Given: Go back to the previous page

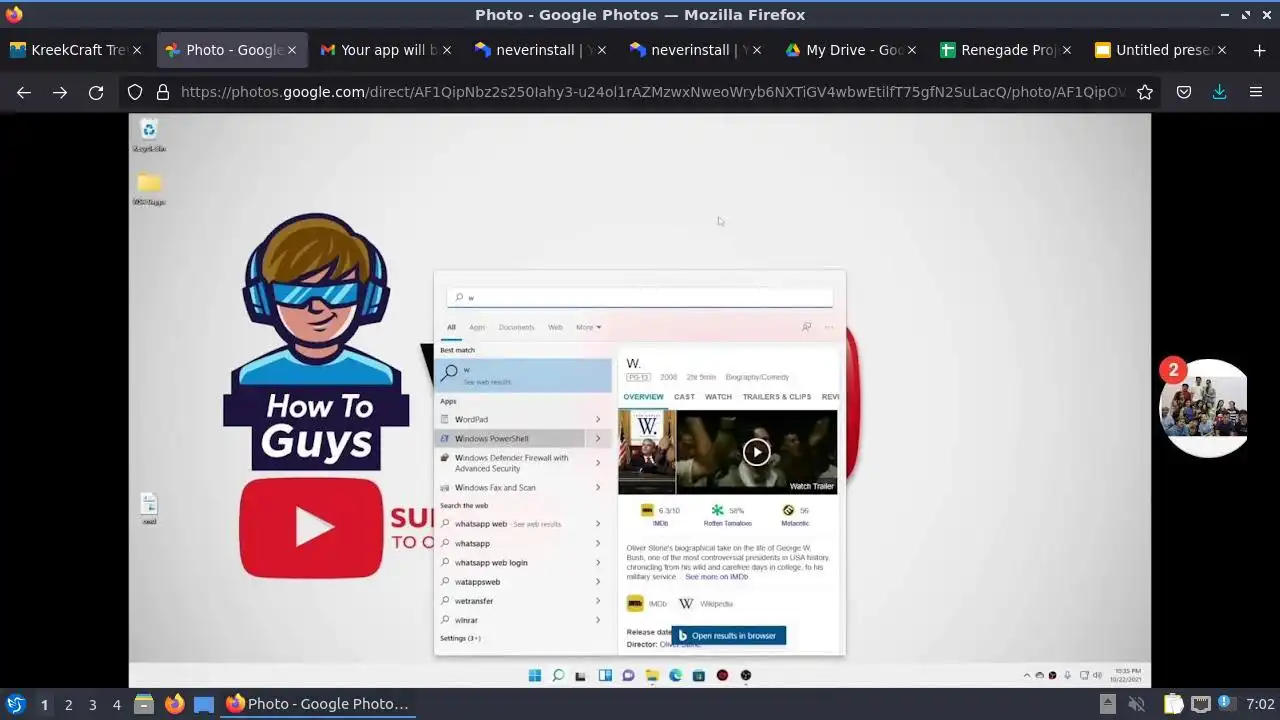Looking at the screenshot, I should (24, 92).
